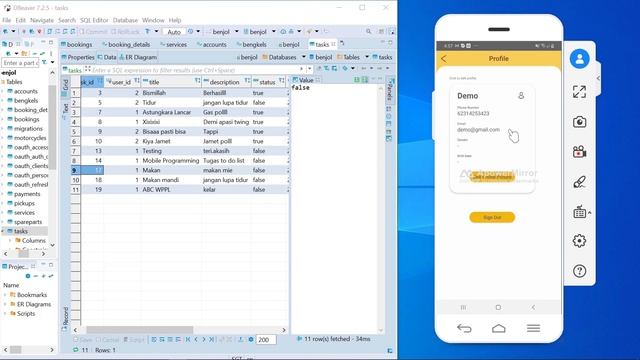Click the Rollback button in toolbar
Viewport: 640px width, 360px height.
pyautogui.click(x=126, y=32)
